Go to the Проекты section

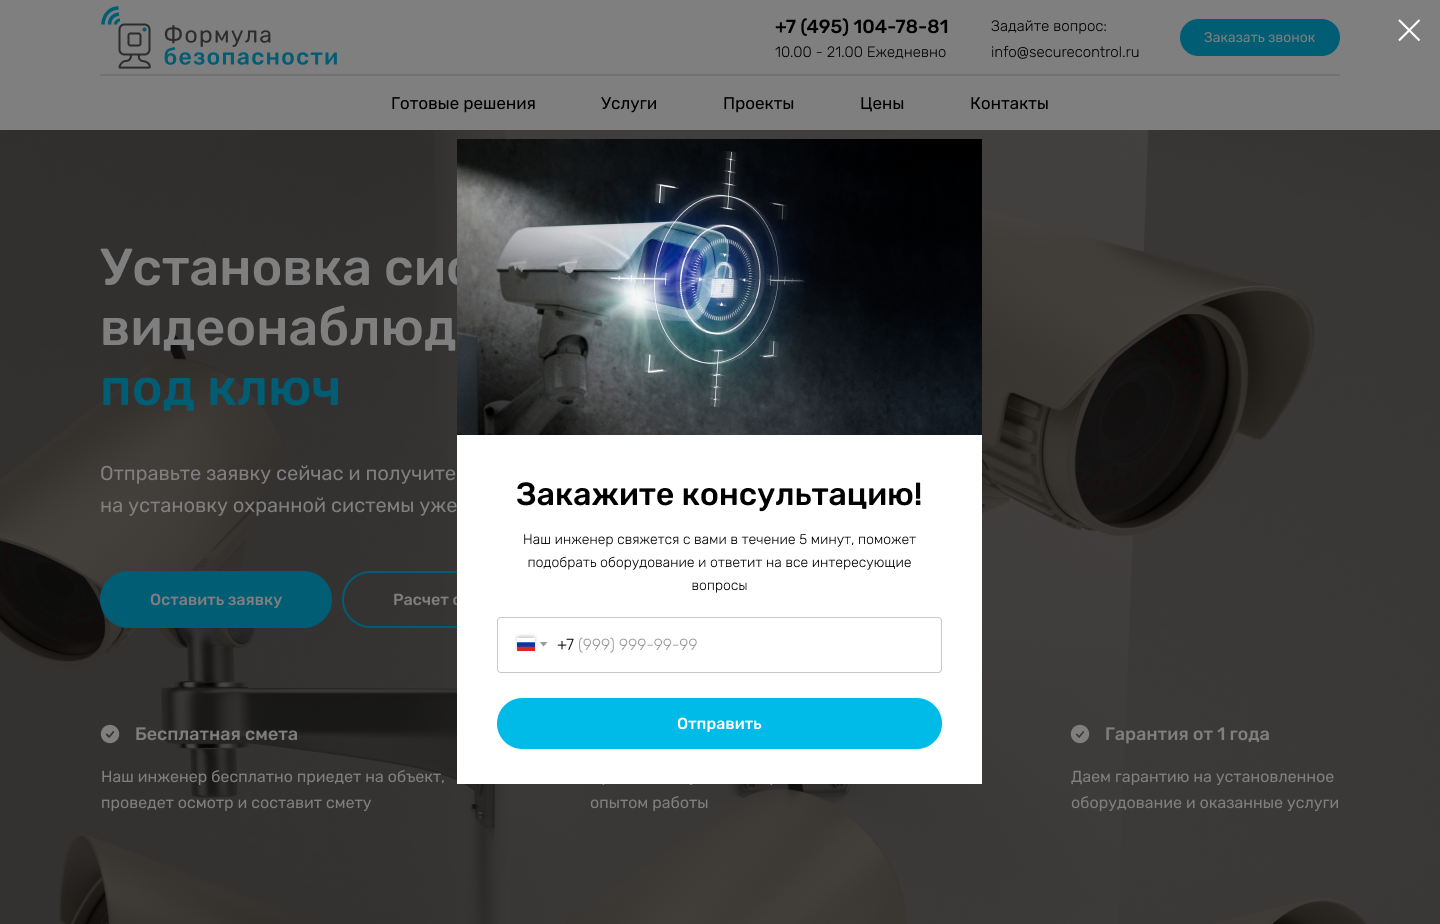[758, 103]
